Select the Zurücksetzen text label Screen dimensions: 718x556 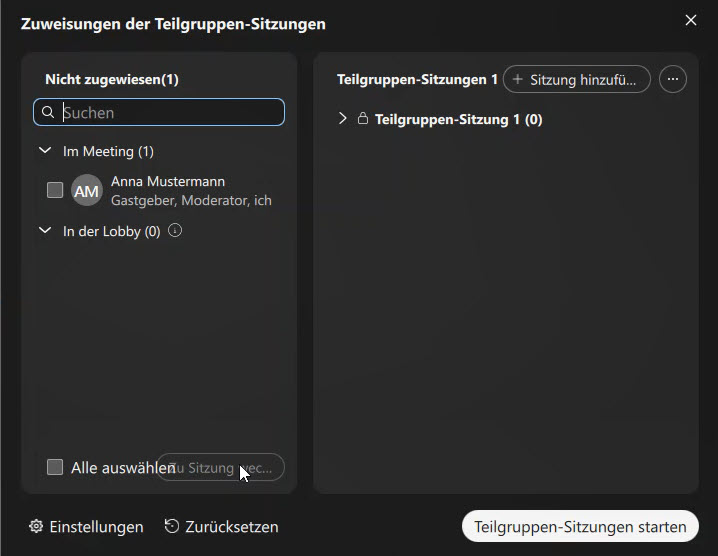tap(232, 527)
